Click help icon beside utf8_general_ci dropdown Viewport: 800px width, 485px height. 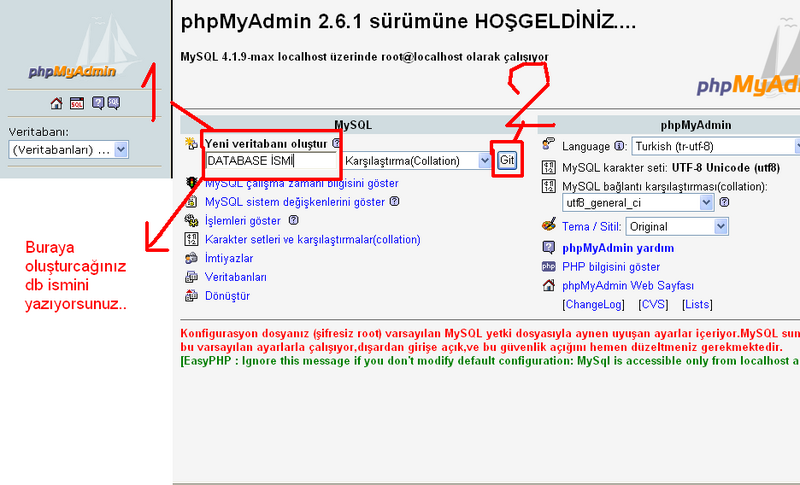tap(724, 202)
